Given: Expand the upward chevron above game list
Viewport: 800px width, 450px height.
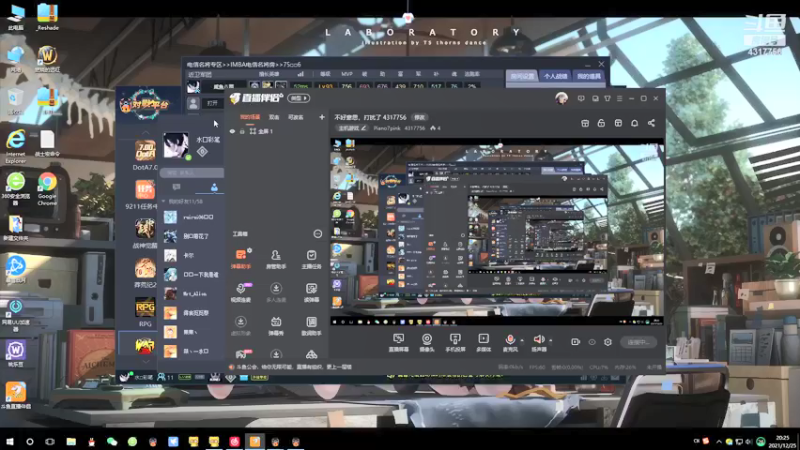Looking at the screenshot, I should [145, 133].
